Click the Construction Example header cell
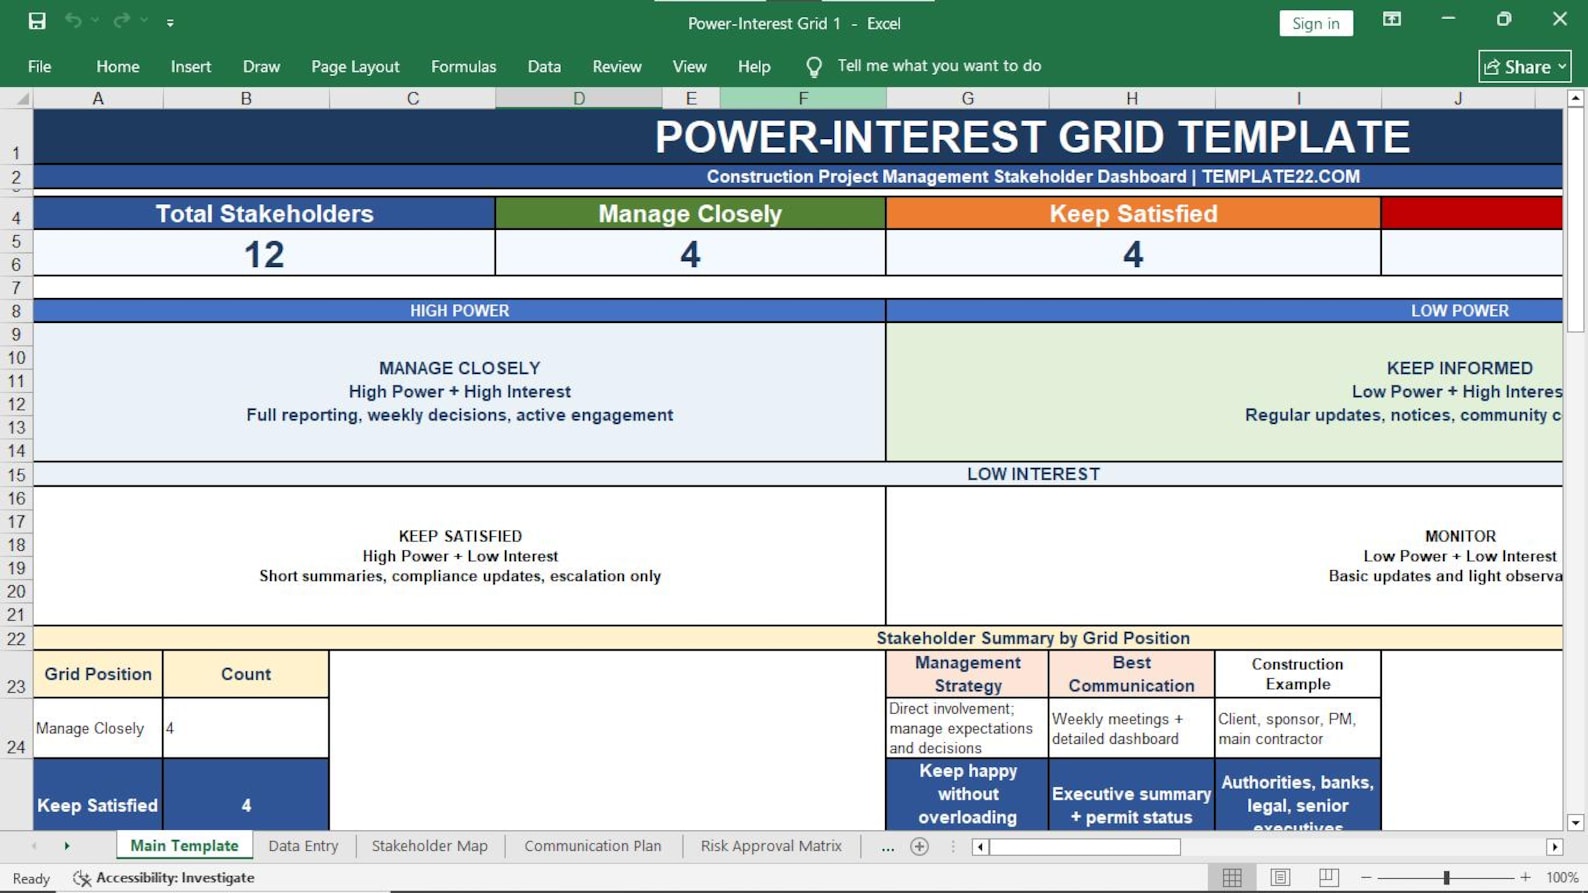Viewport: 1588px width, 893px height. click(x=1298, y=674)
